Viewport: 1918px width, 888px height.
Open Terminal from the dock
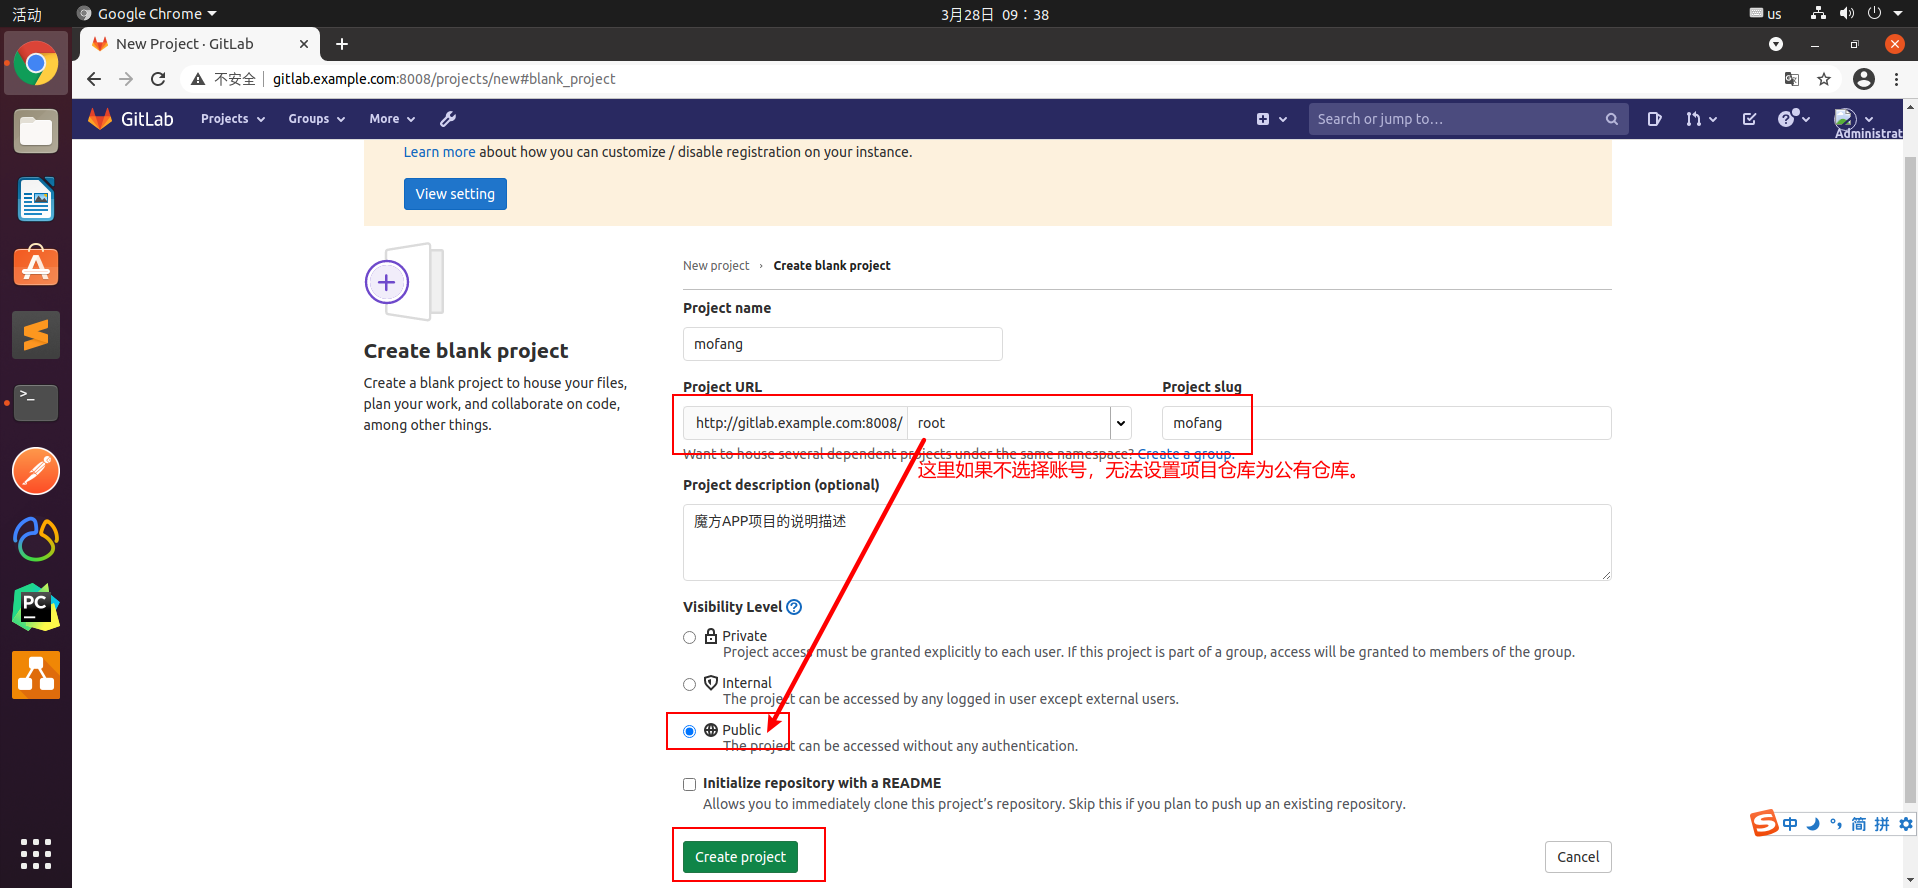[x=36, y=403]
